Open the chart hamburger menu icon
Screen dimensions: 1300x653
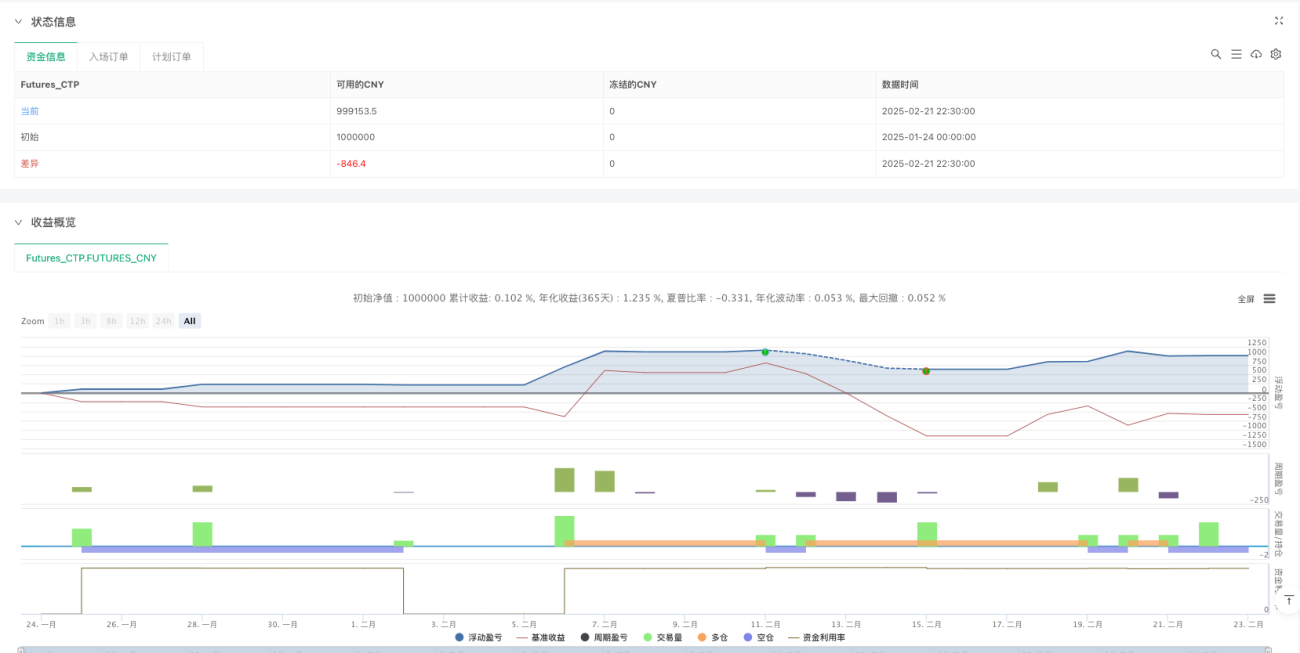[1269, 298]
